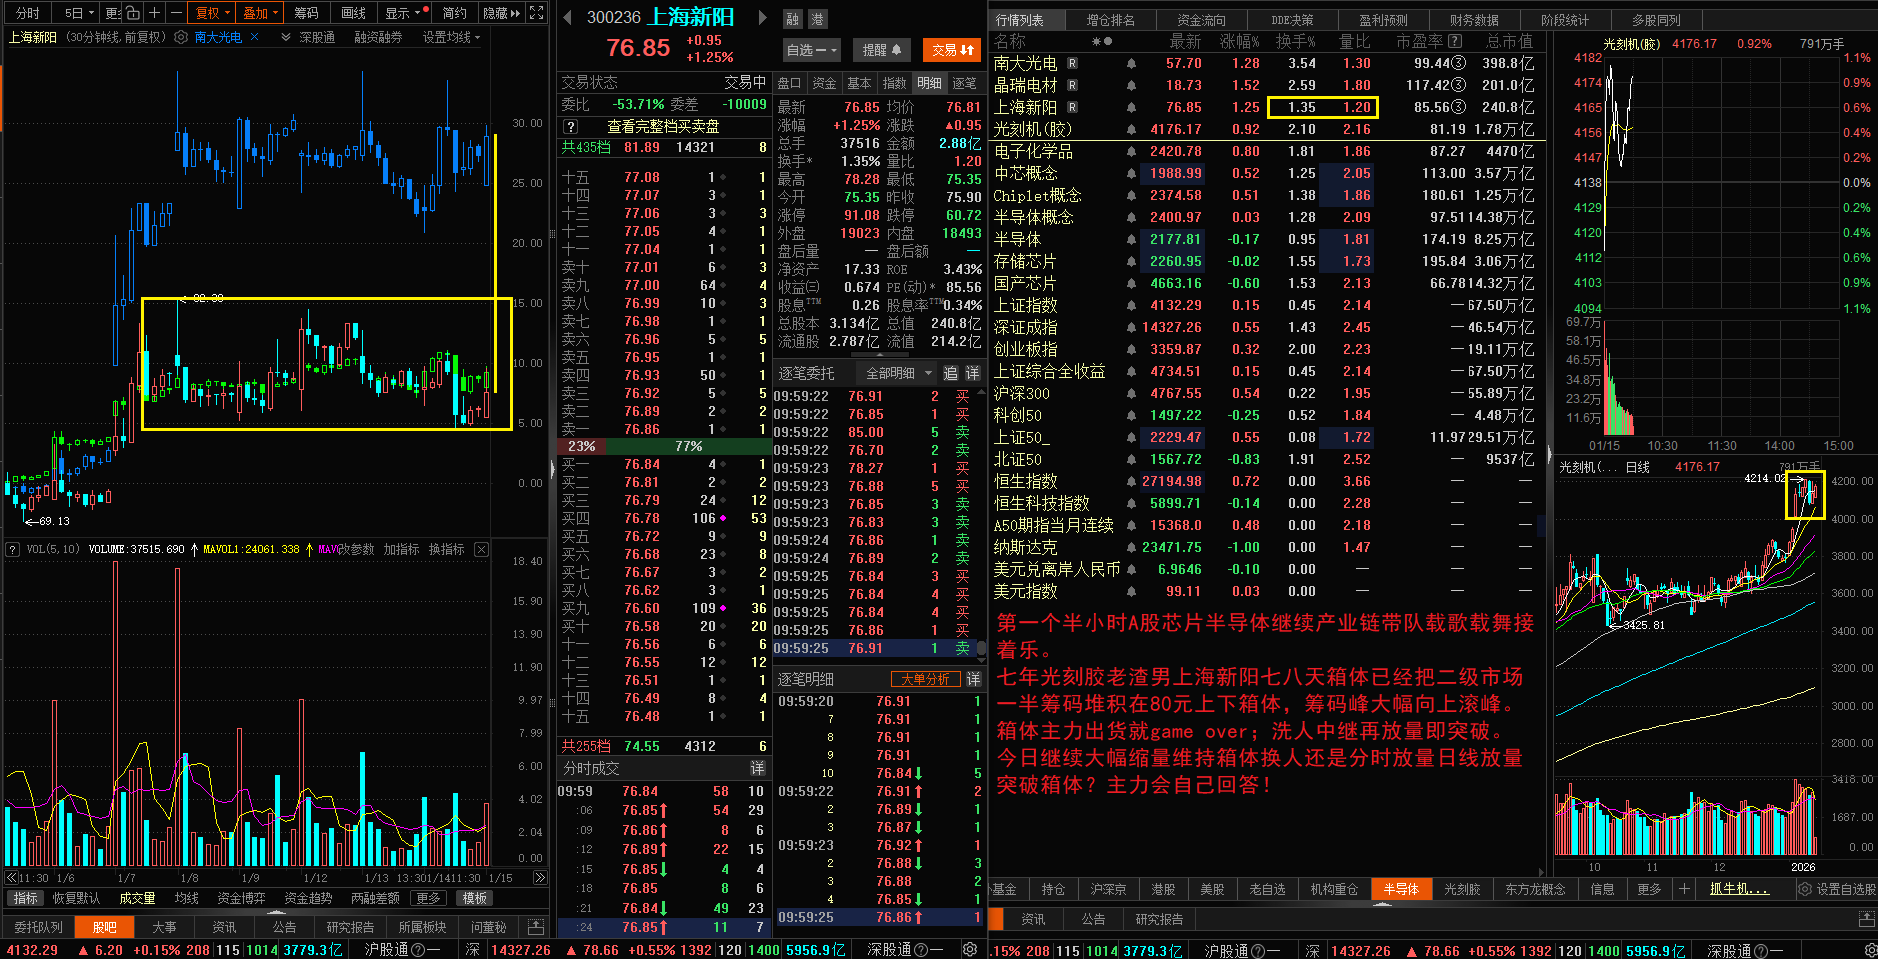The width and height of the screenshot is (1878, 959).
Task: Open 详 details for 逐笔委托
Action: 972,373
